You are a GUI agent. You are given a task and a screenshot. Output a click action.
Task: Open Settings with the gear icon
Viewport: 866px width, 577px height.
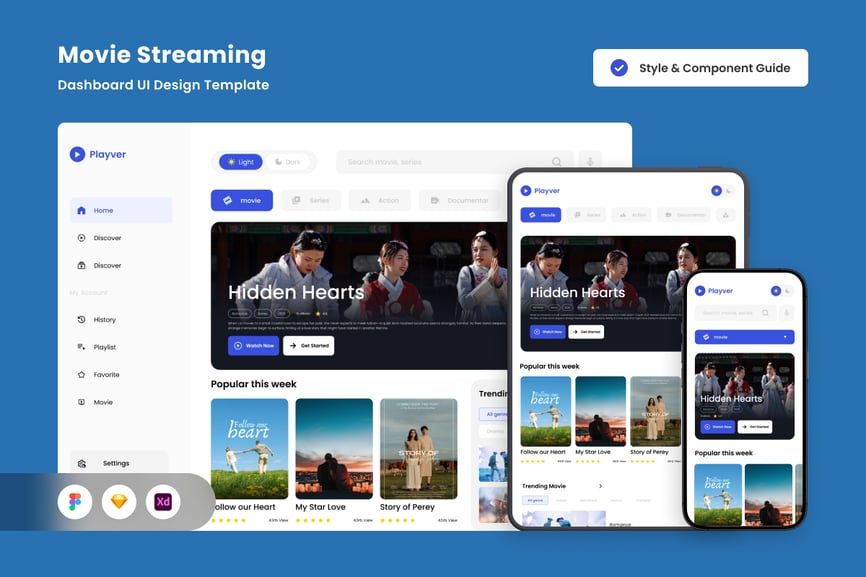pos(82,464)
